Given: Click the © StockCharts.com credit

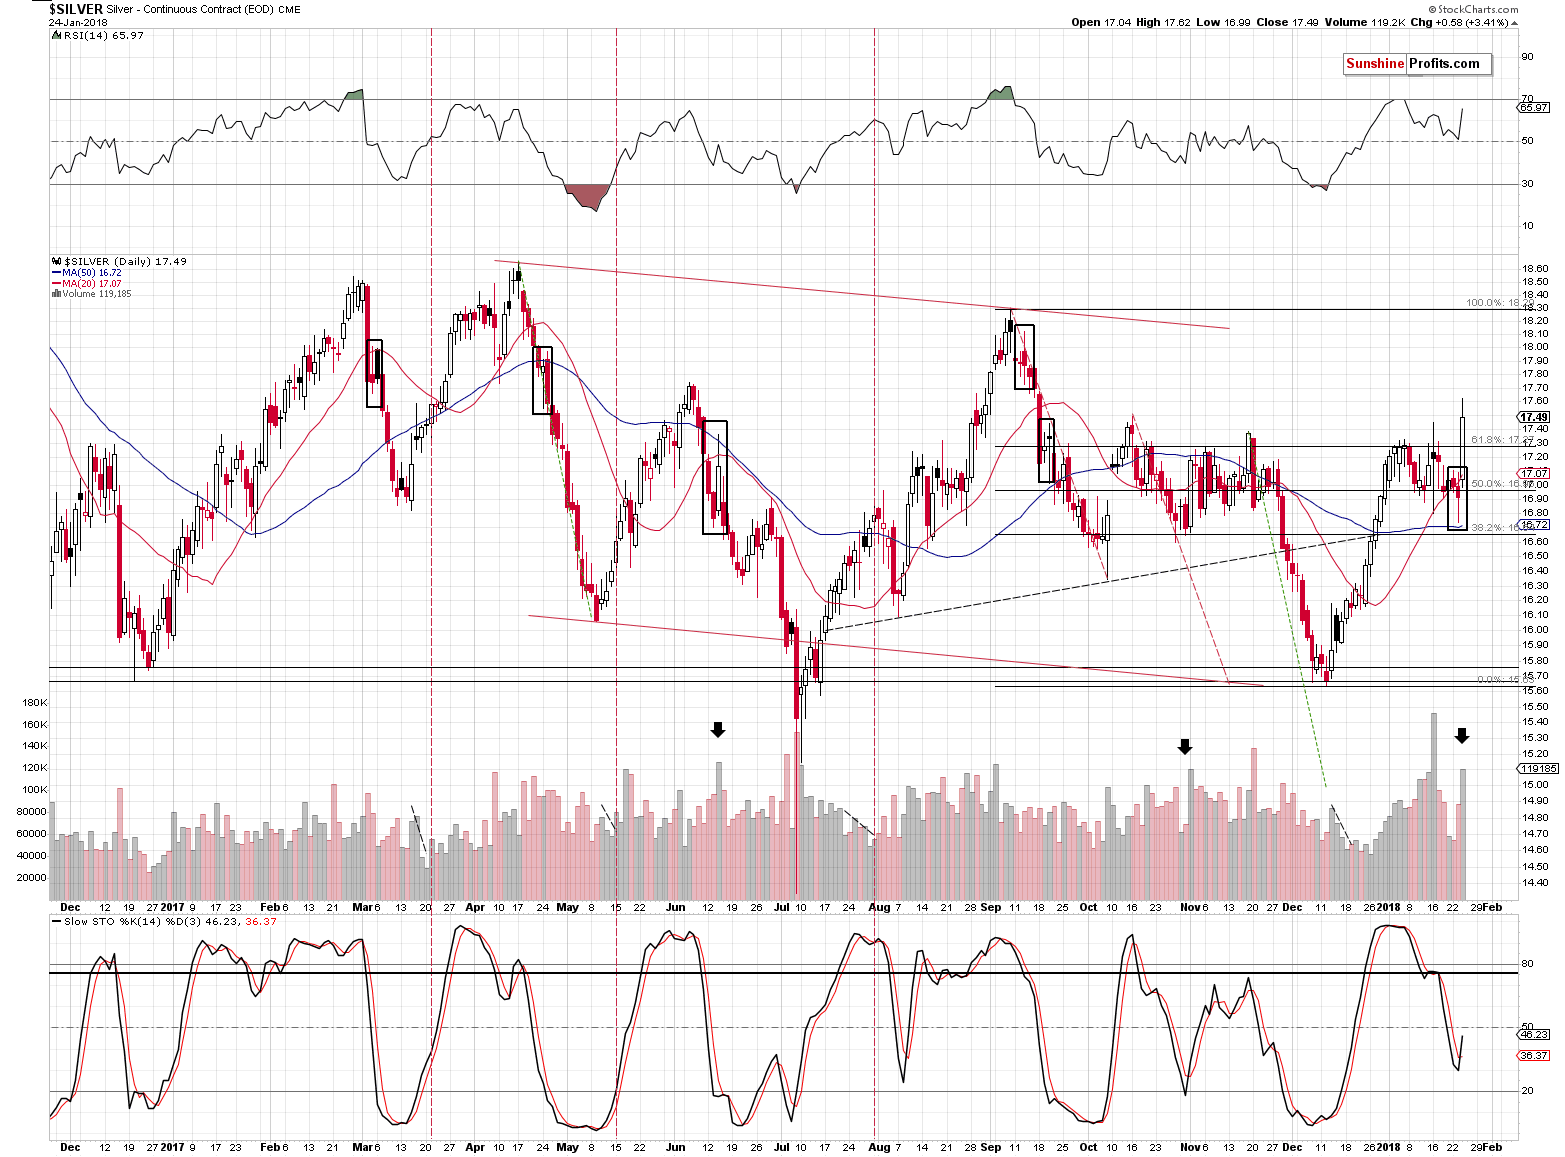Looking at the screenshot, I should pyautogui.click(x=1473, y=10).
